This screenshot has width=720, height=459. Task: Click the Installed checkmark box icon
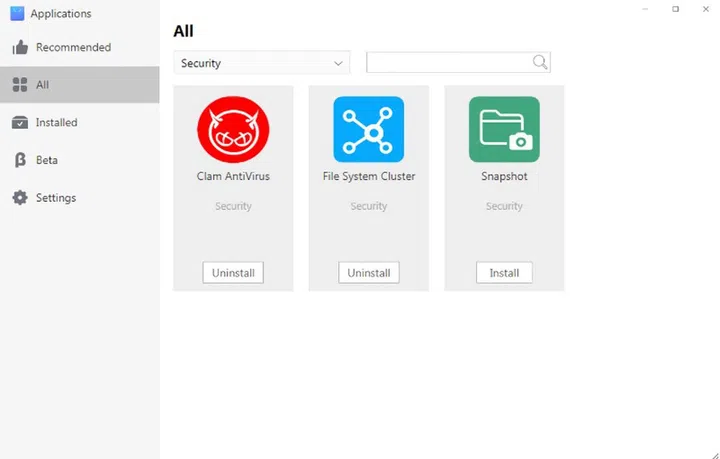tap(19, 123)
